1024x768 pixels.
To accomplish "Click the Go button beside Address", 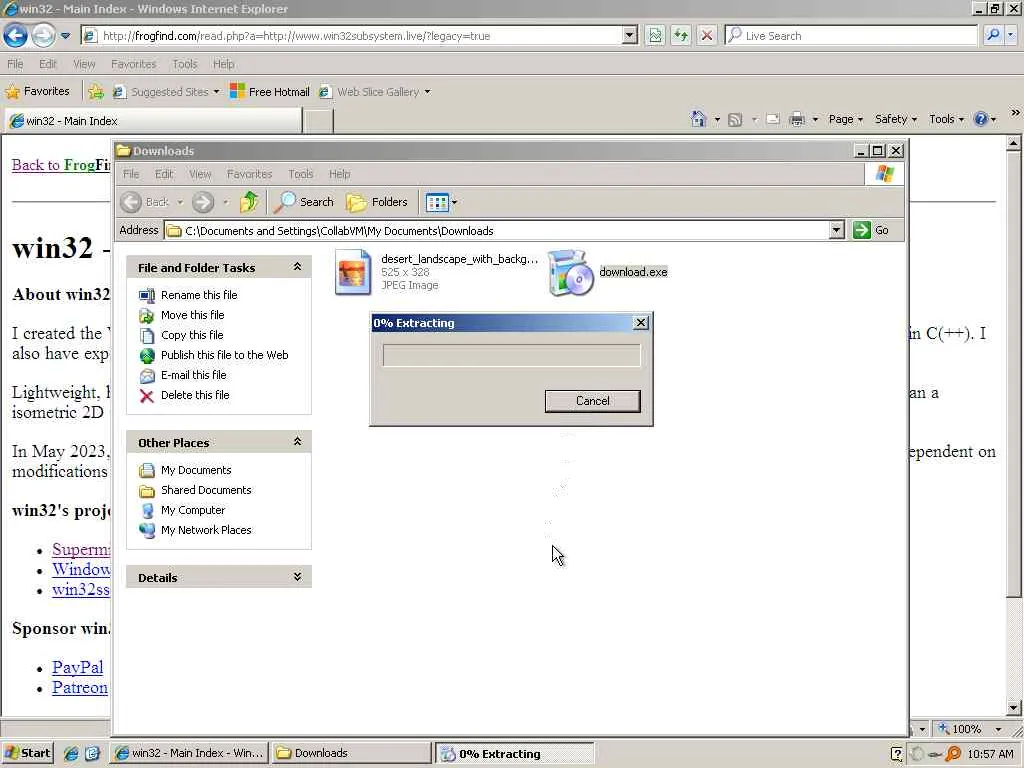I will point(871,230).
